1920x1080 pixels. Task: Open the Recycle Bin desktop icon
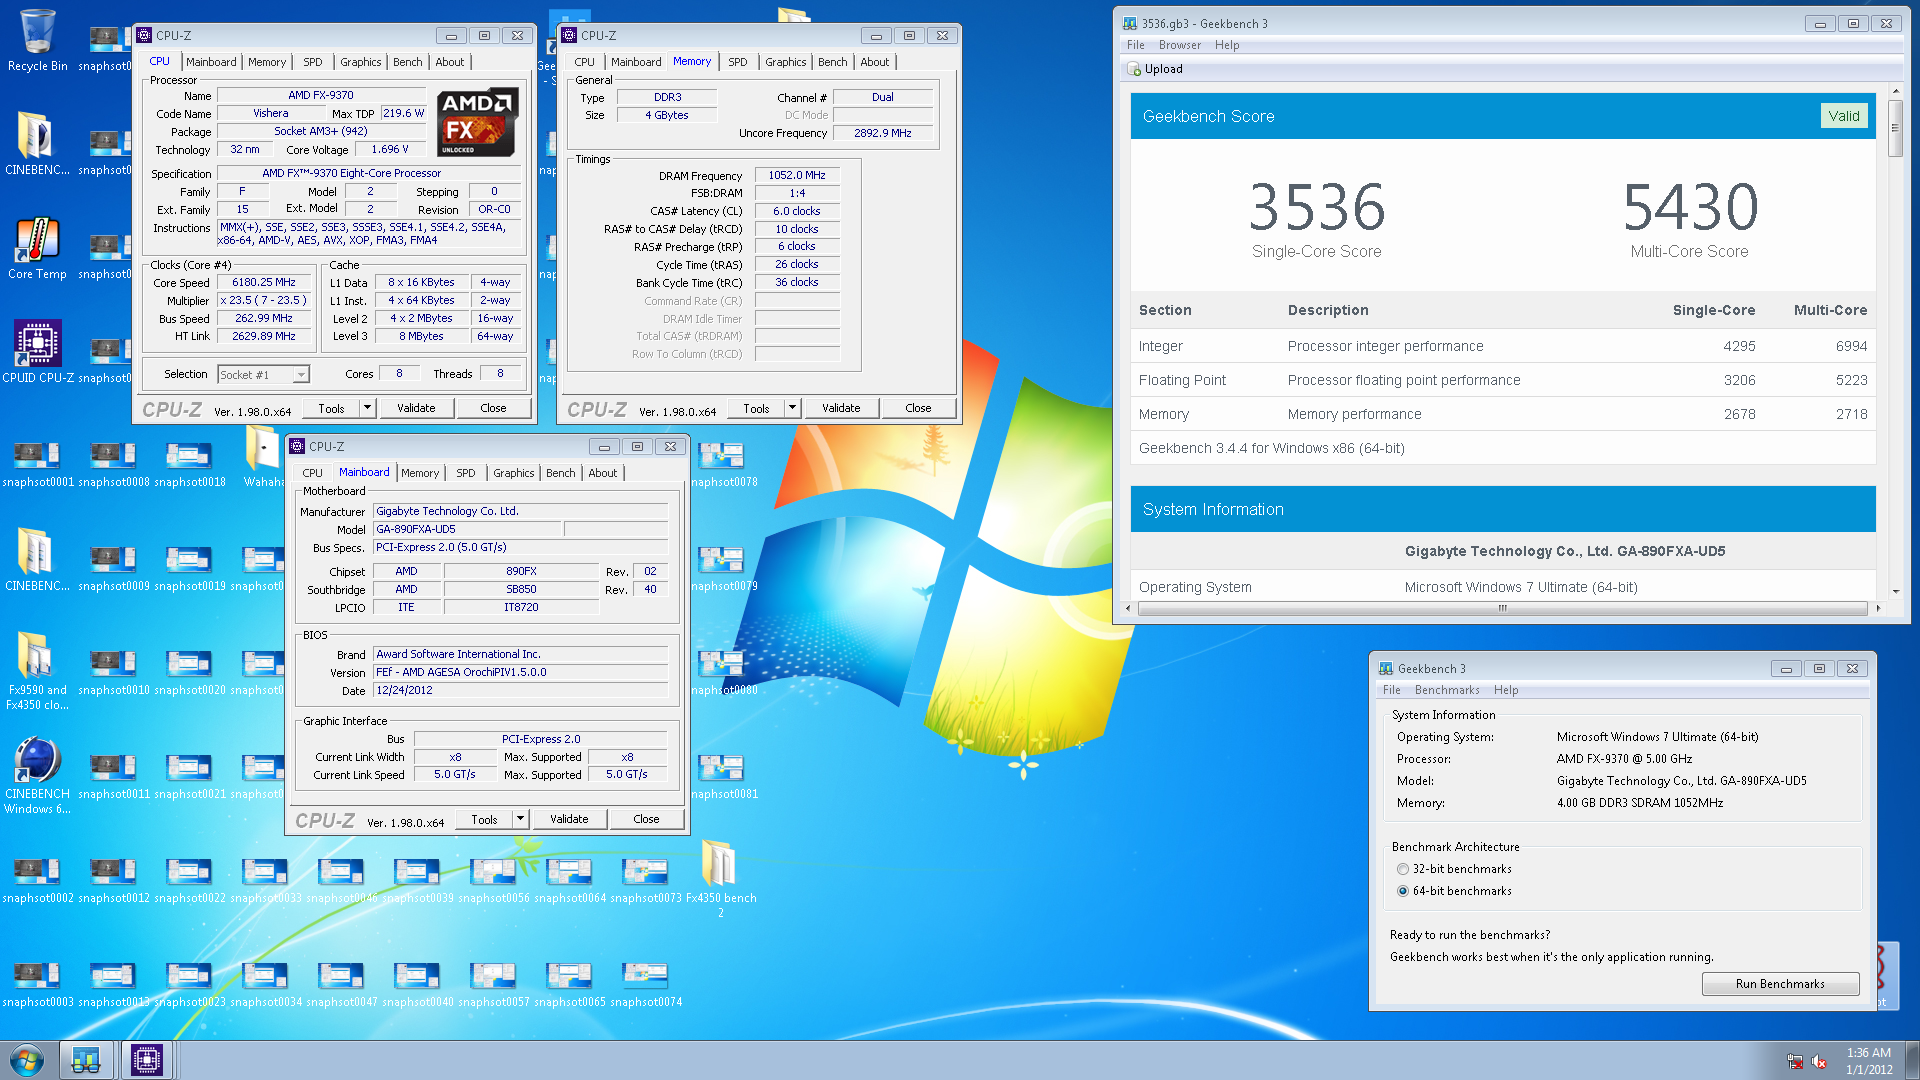coord(38,40)
